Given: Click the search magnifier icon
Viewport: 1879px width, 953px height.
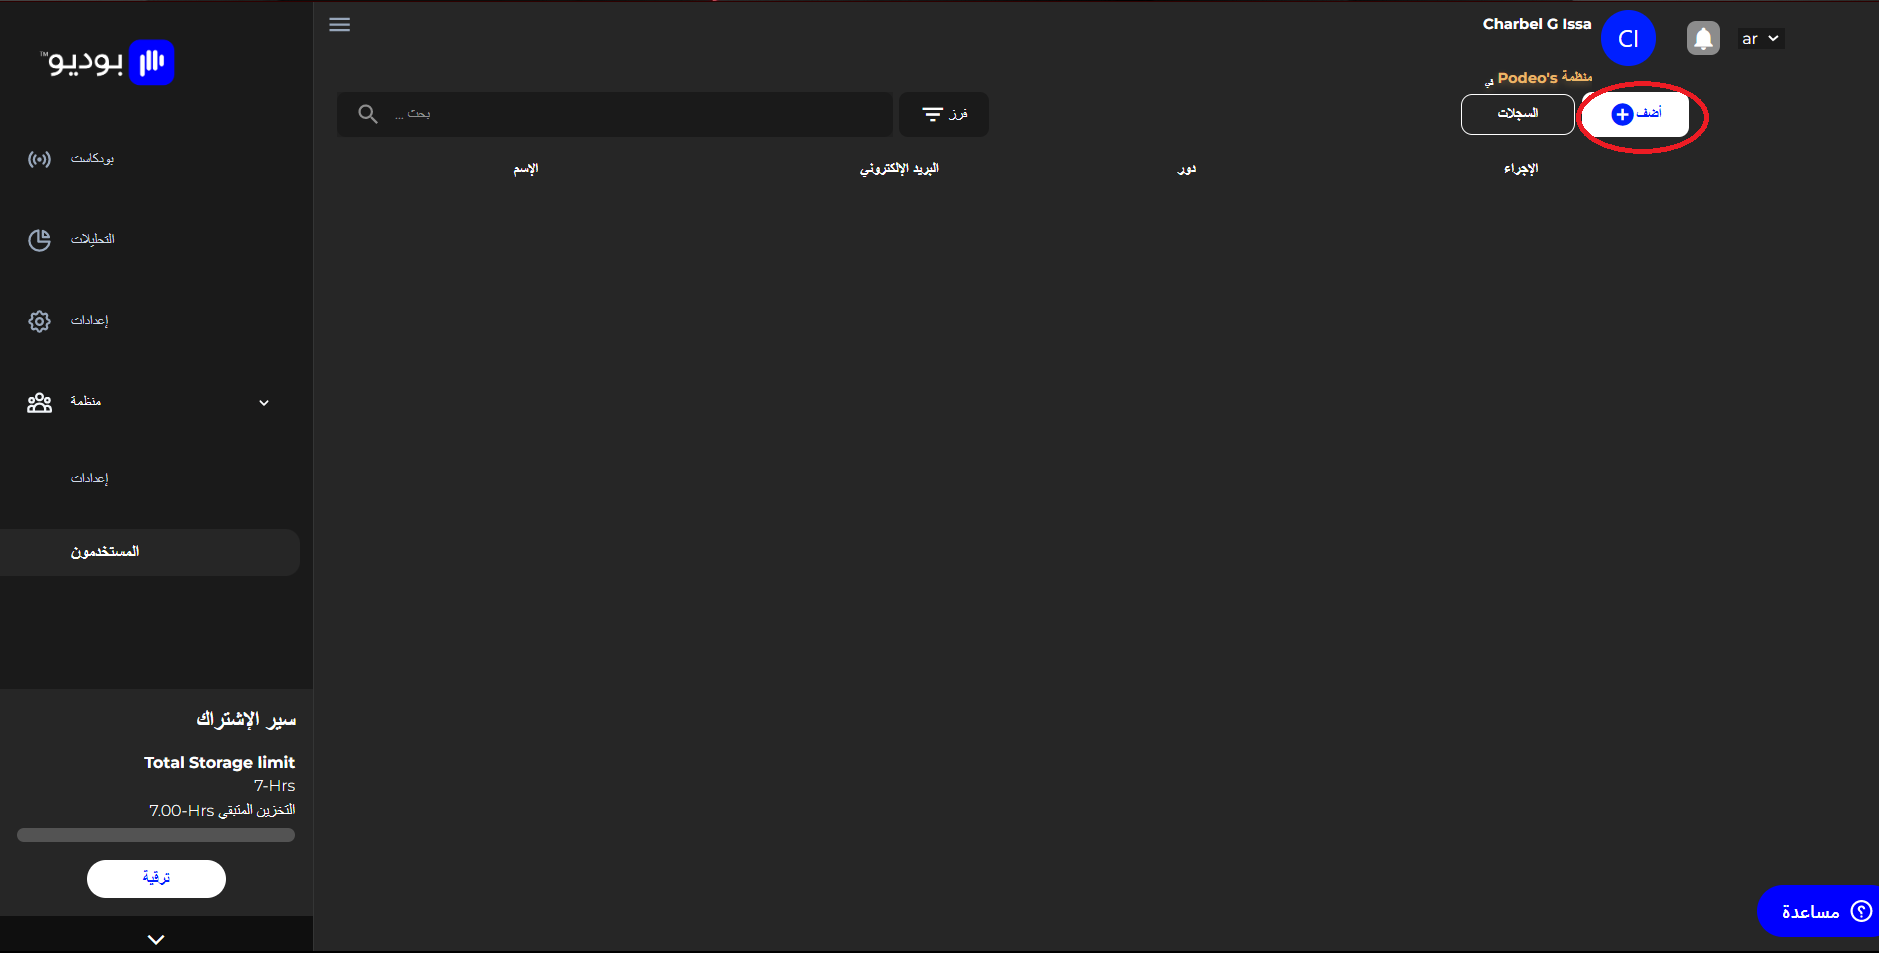Looking at the screenshot, I should [368, 114].
